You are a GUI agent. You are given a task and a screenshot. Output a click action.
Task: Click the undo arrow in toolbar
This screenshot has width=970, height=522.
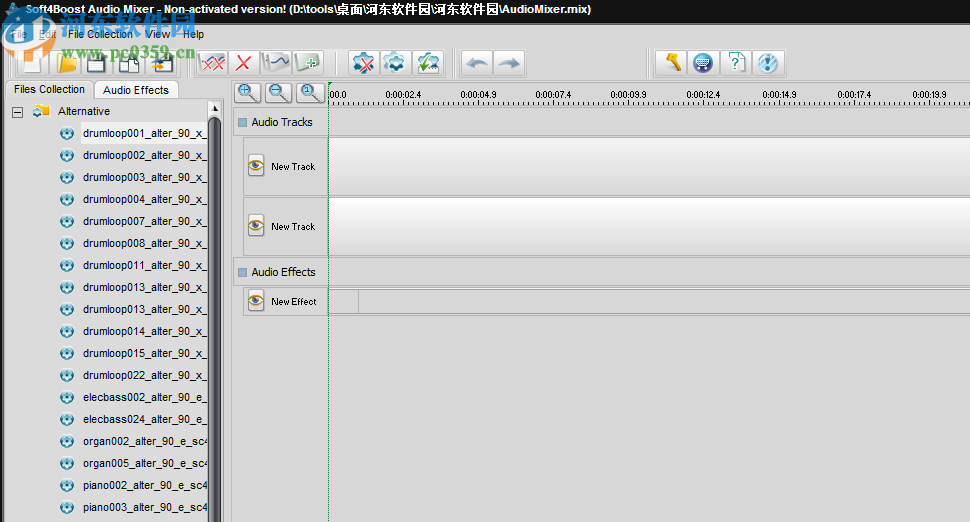click(477, 63)
